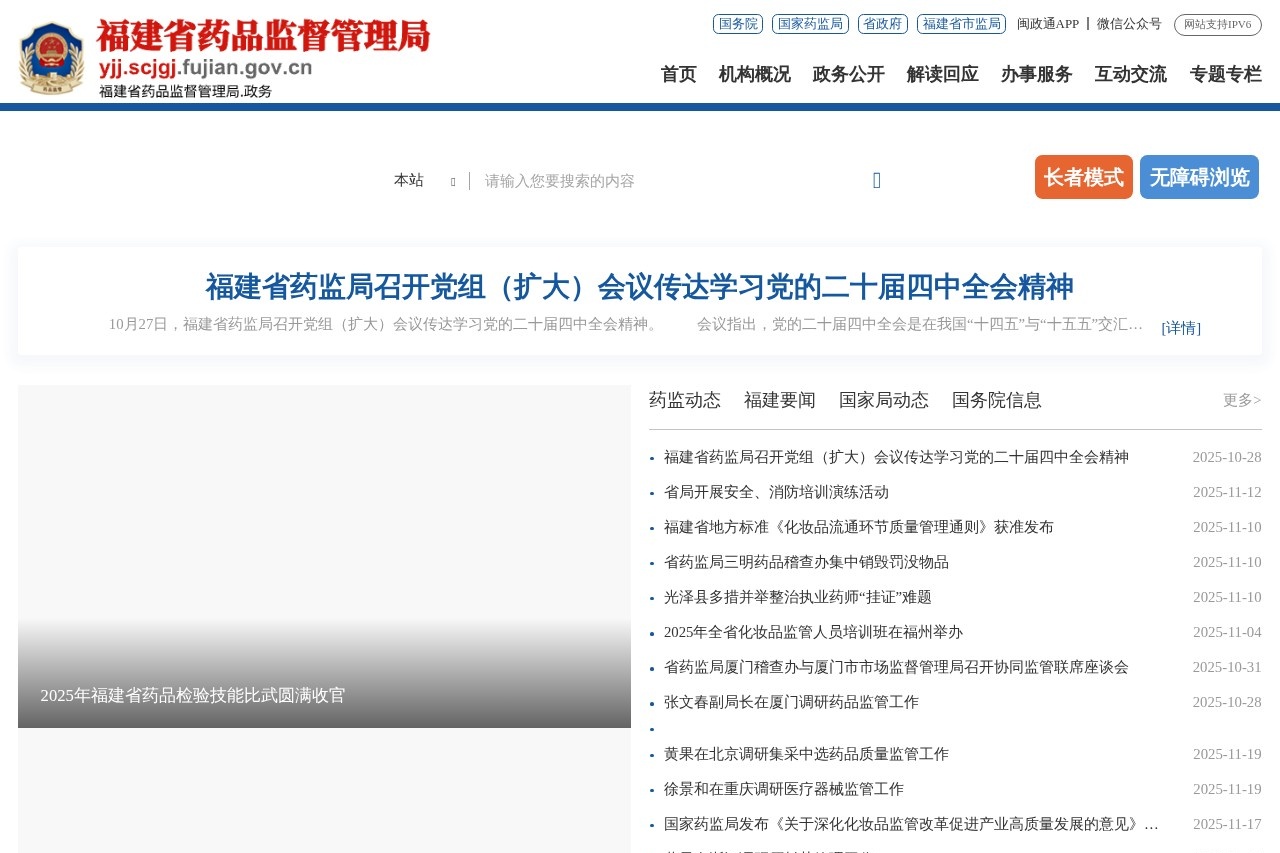
Task: Open 互动交流 menu
Action: tap(1130, 74)
